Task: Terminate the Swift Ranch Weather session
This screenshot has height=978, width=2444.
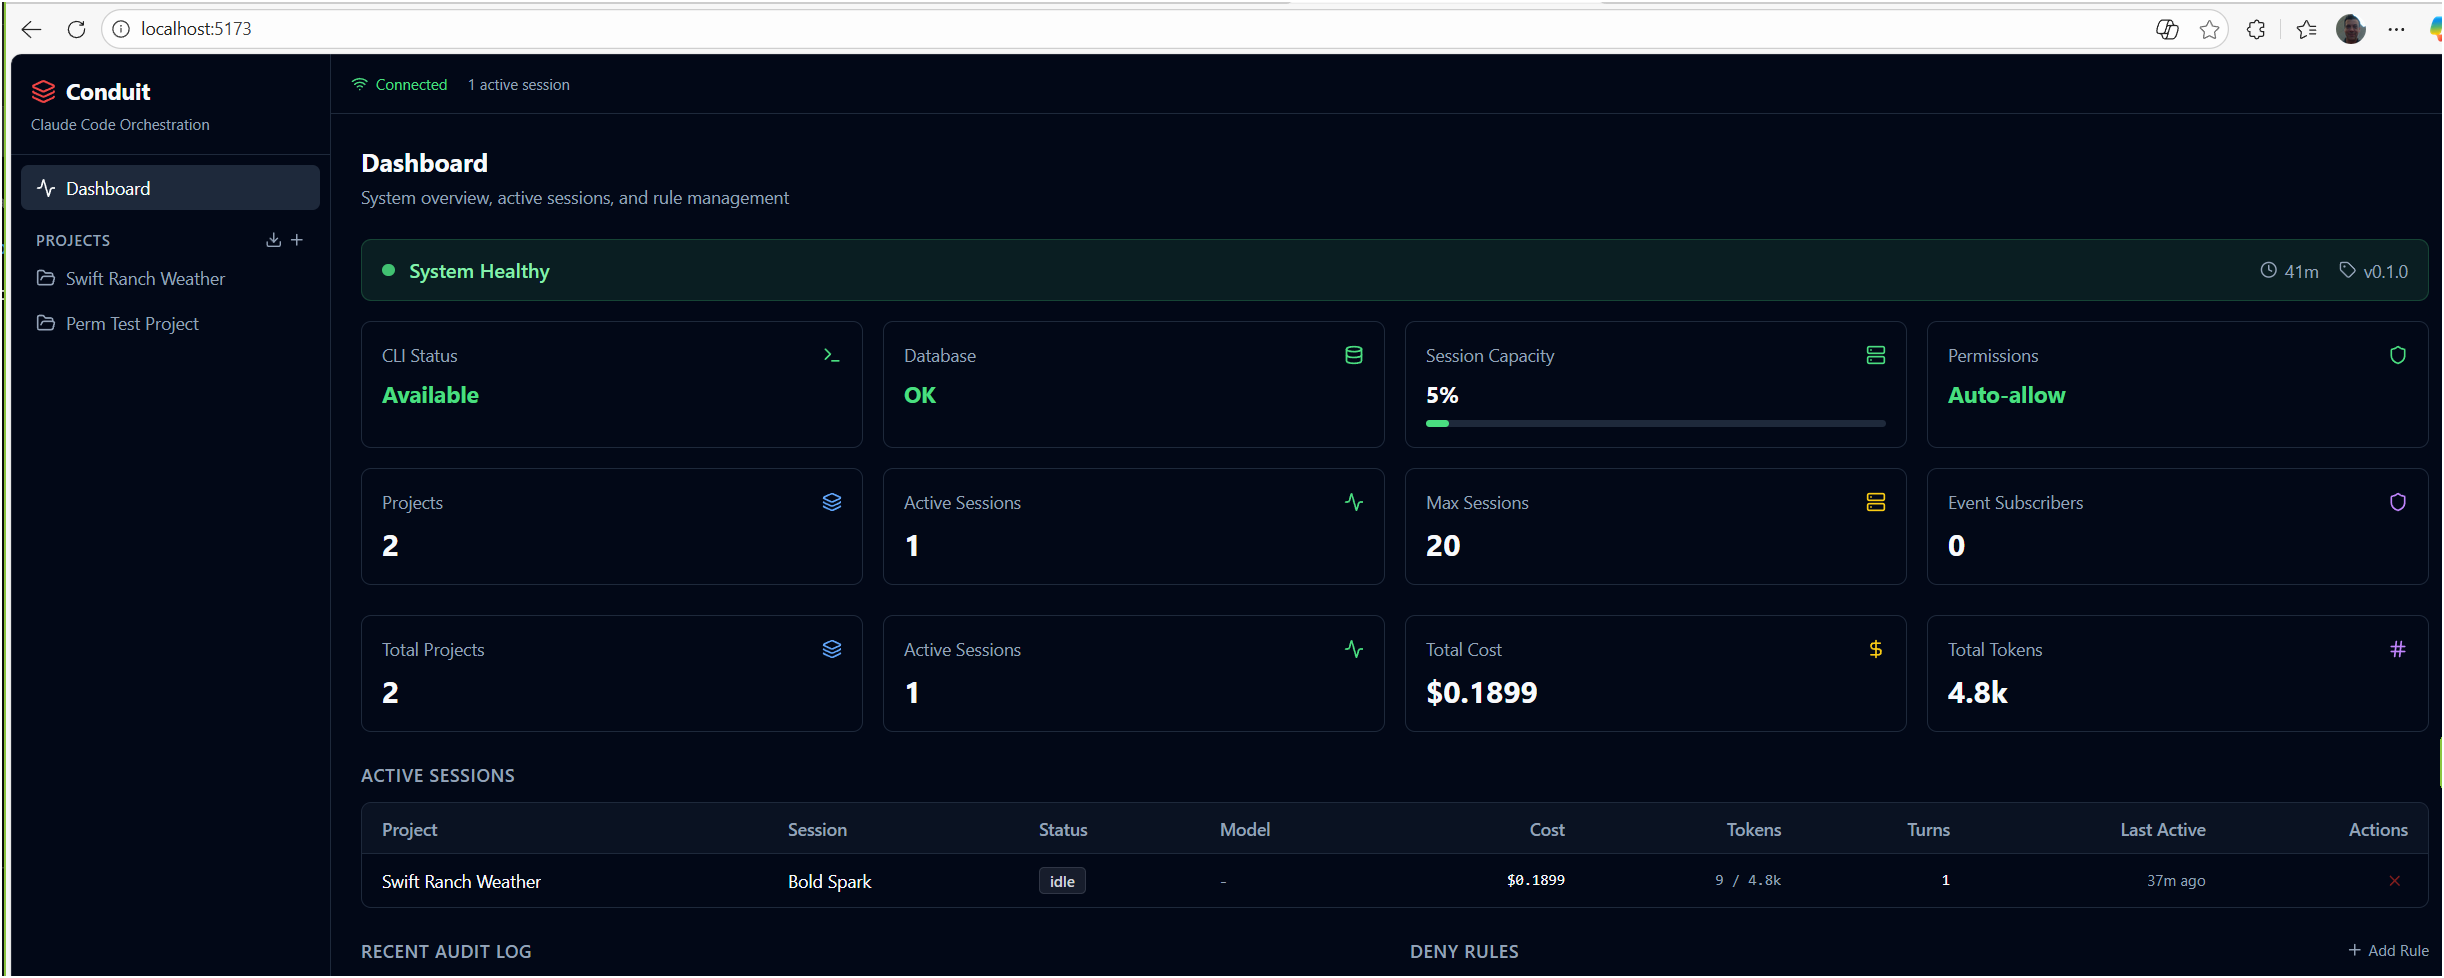Action: click(2395, 881)
